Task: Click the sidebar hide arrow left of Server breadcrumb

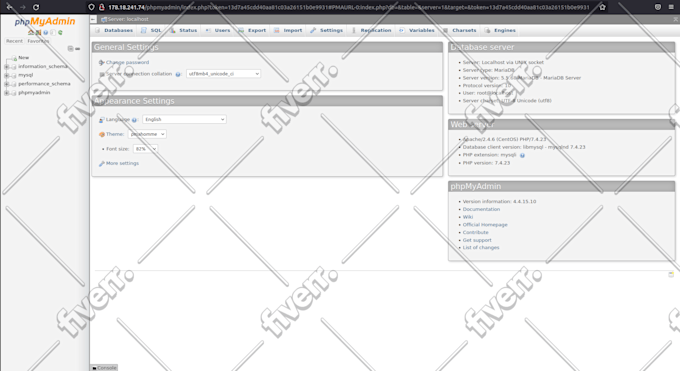Action: [93, 19]
